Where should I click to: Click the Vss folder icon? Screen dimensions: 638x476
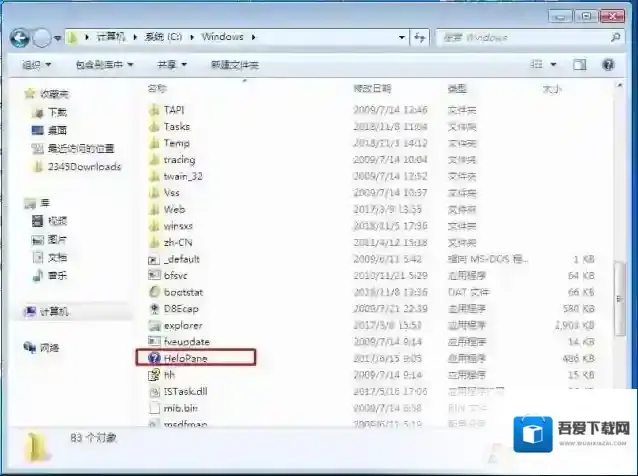[154, 193]
